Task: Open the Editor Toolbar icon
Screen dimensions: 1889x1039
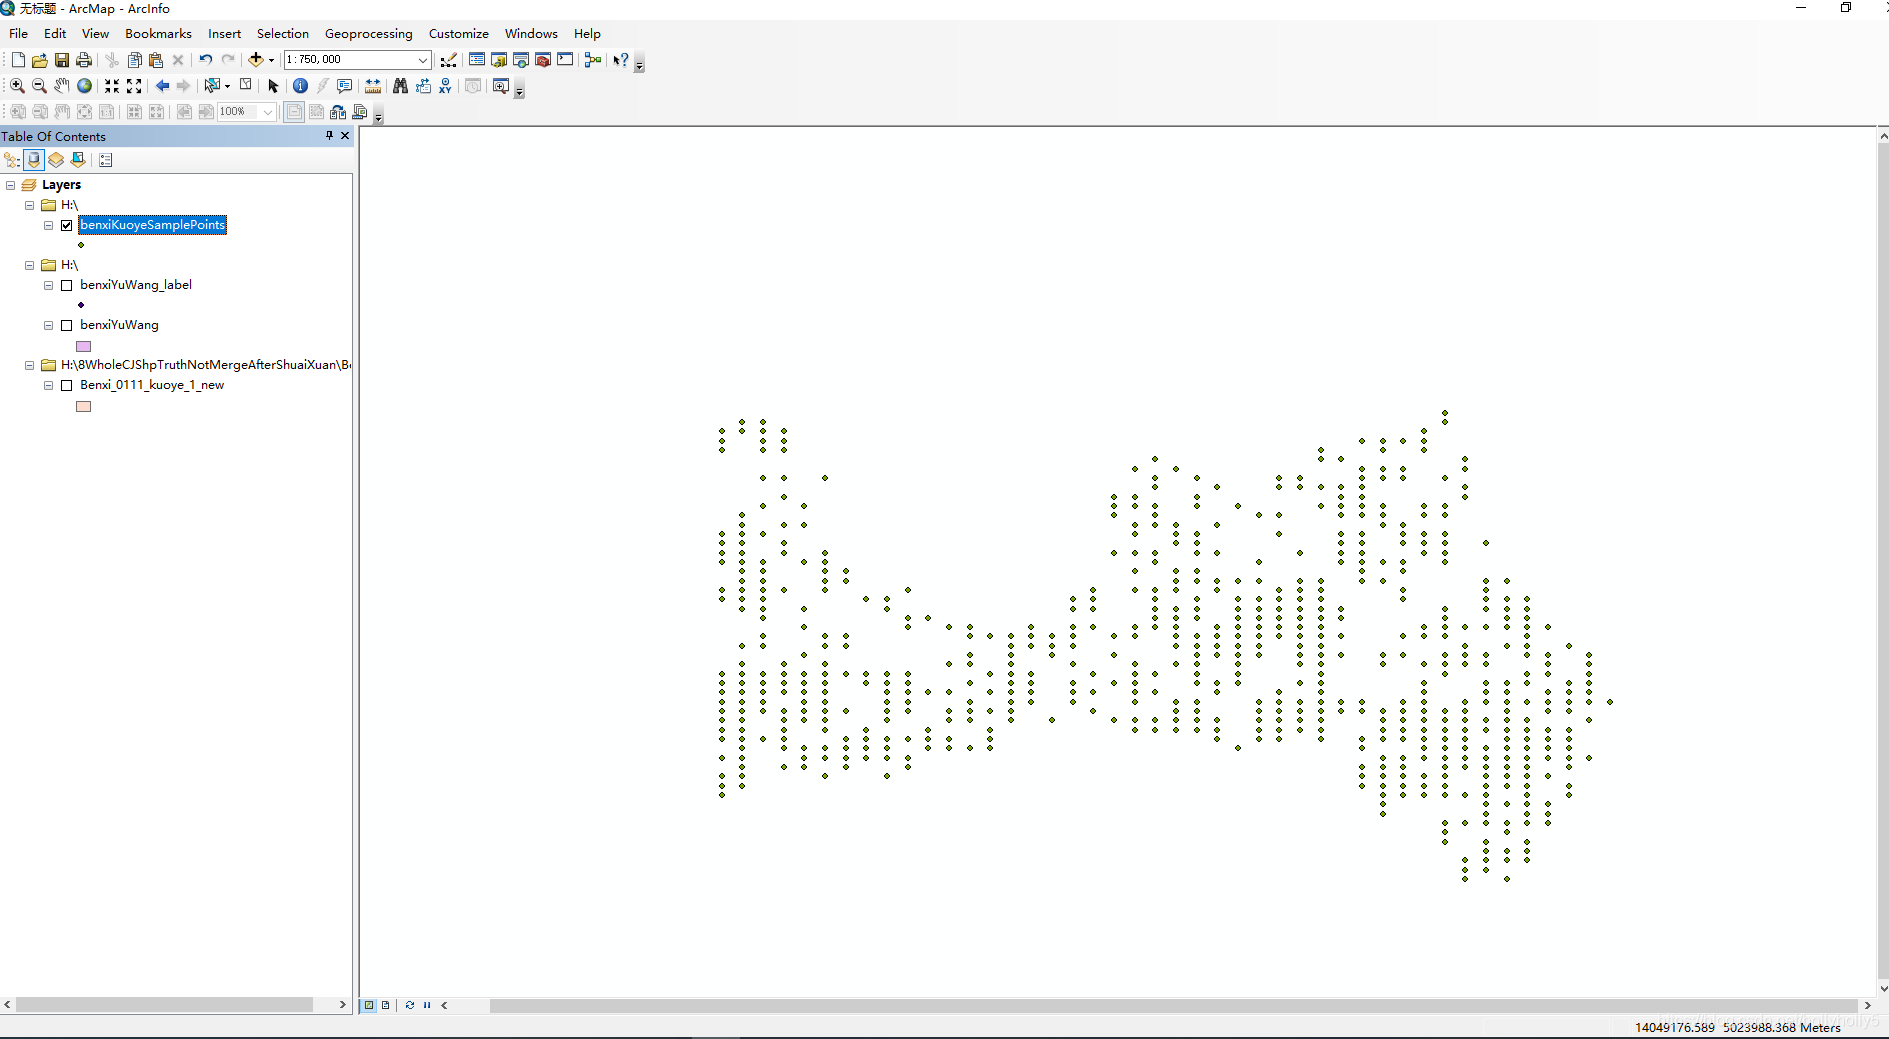Action: click(449, 60)
